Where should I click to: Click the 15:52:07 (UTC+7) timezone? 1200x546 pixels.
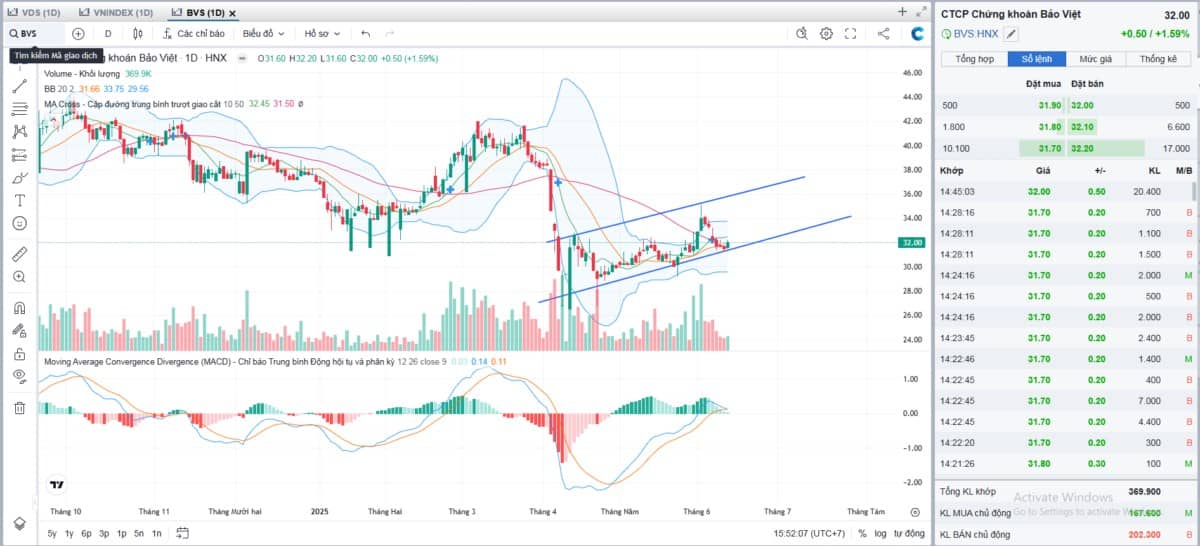click(x=809, y=533)
